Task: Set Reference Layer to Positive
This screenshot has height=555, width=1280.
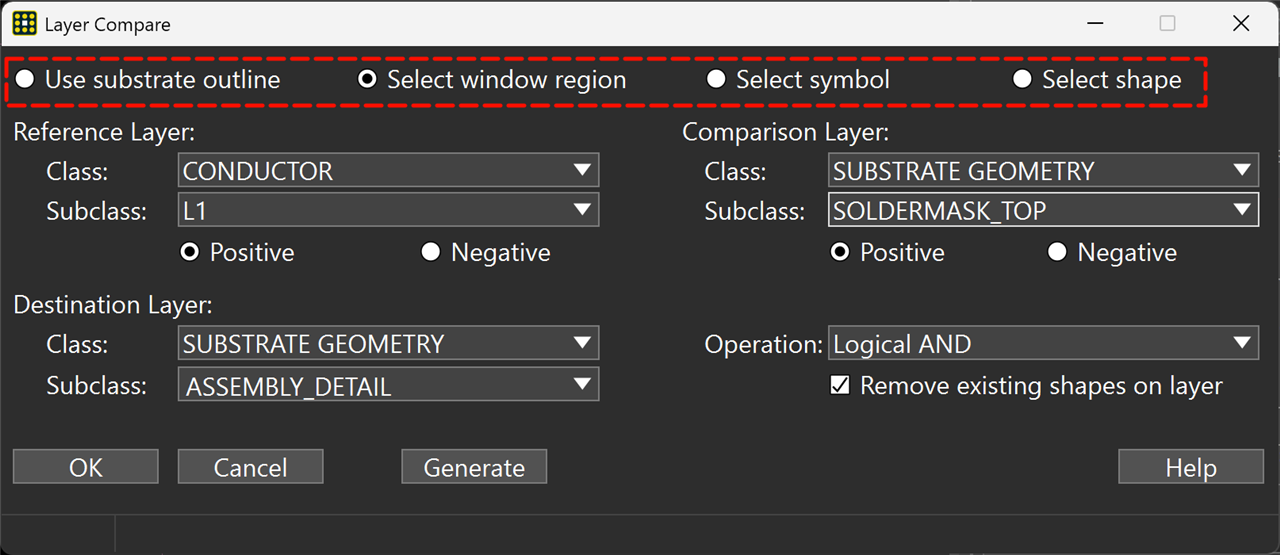Action: [x=189, y=253]
